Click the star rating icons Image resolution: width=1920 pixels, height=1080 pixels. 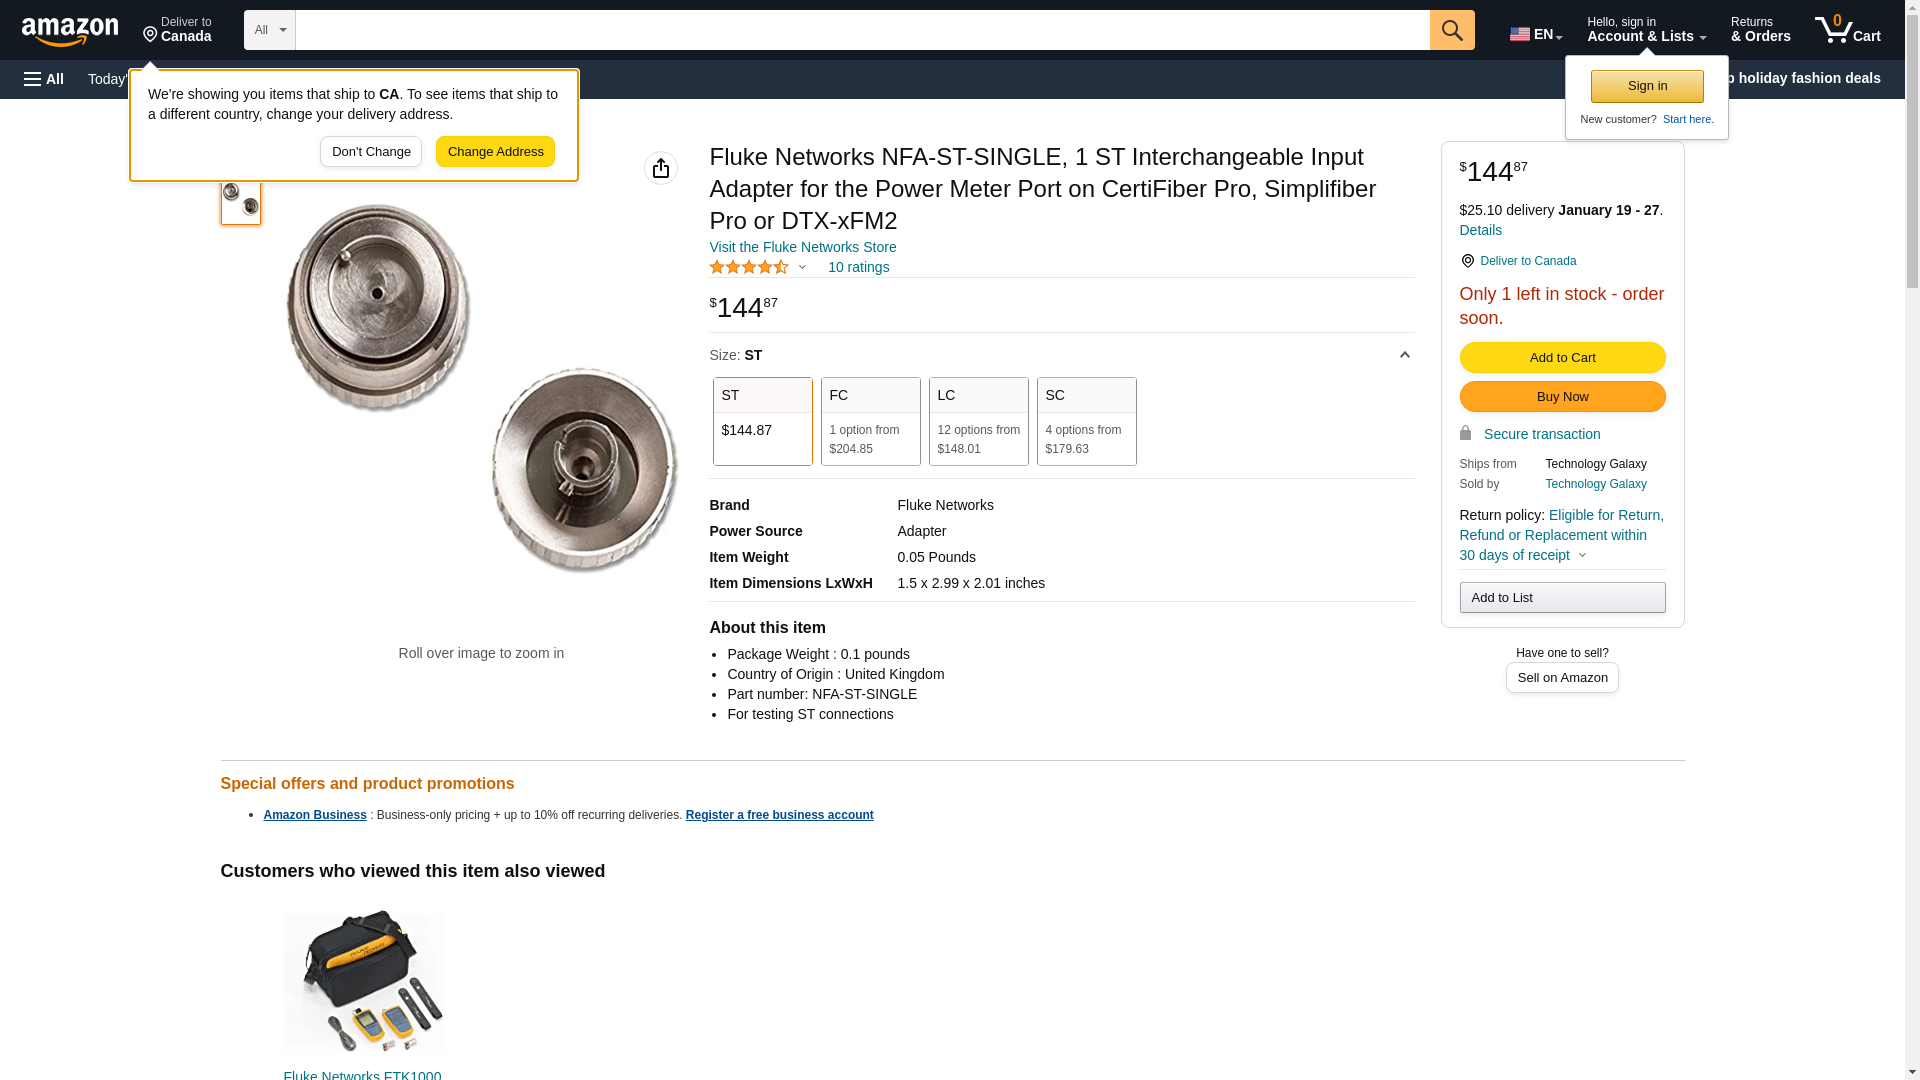pos(749,267)
